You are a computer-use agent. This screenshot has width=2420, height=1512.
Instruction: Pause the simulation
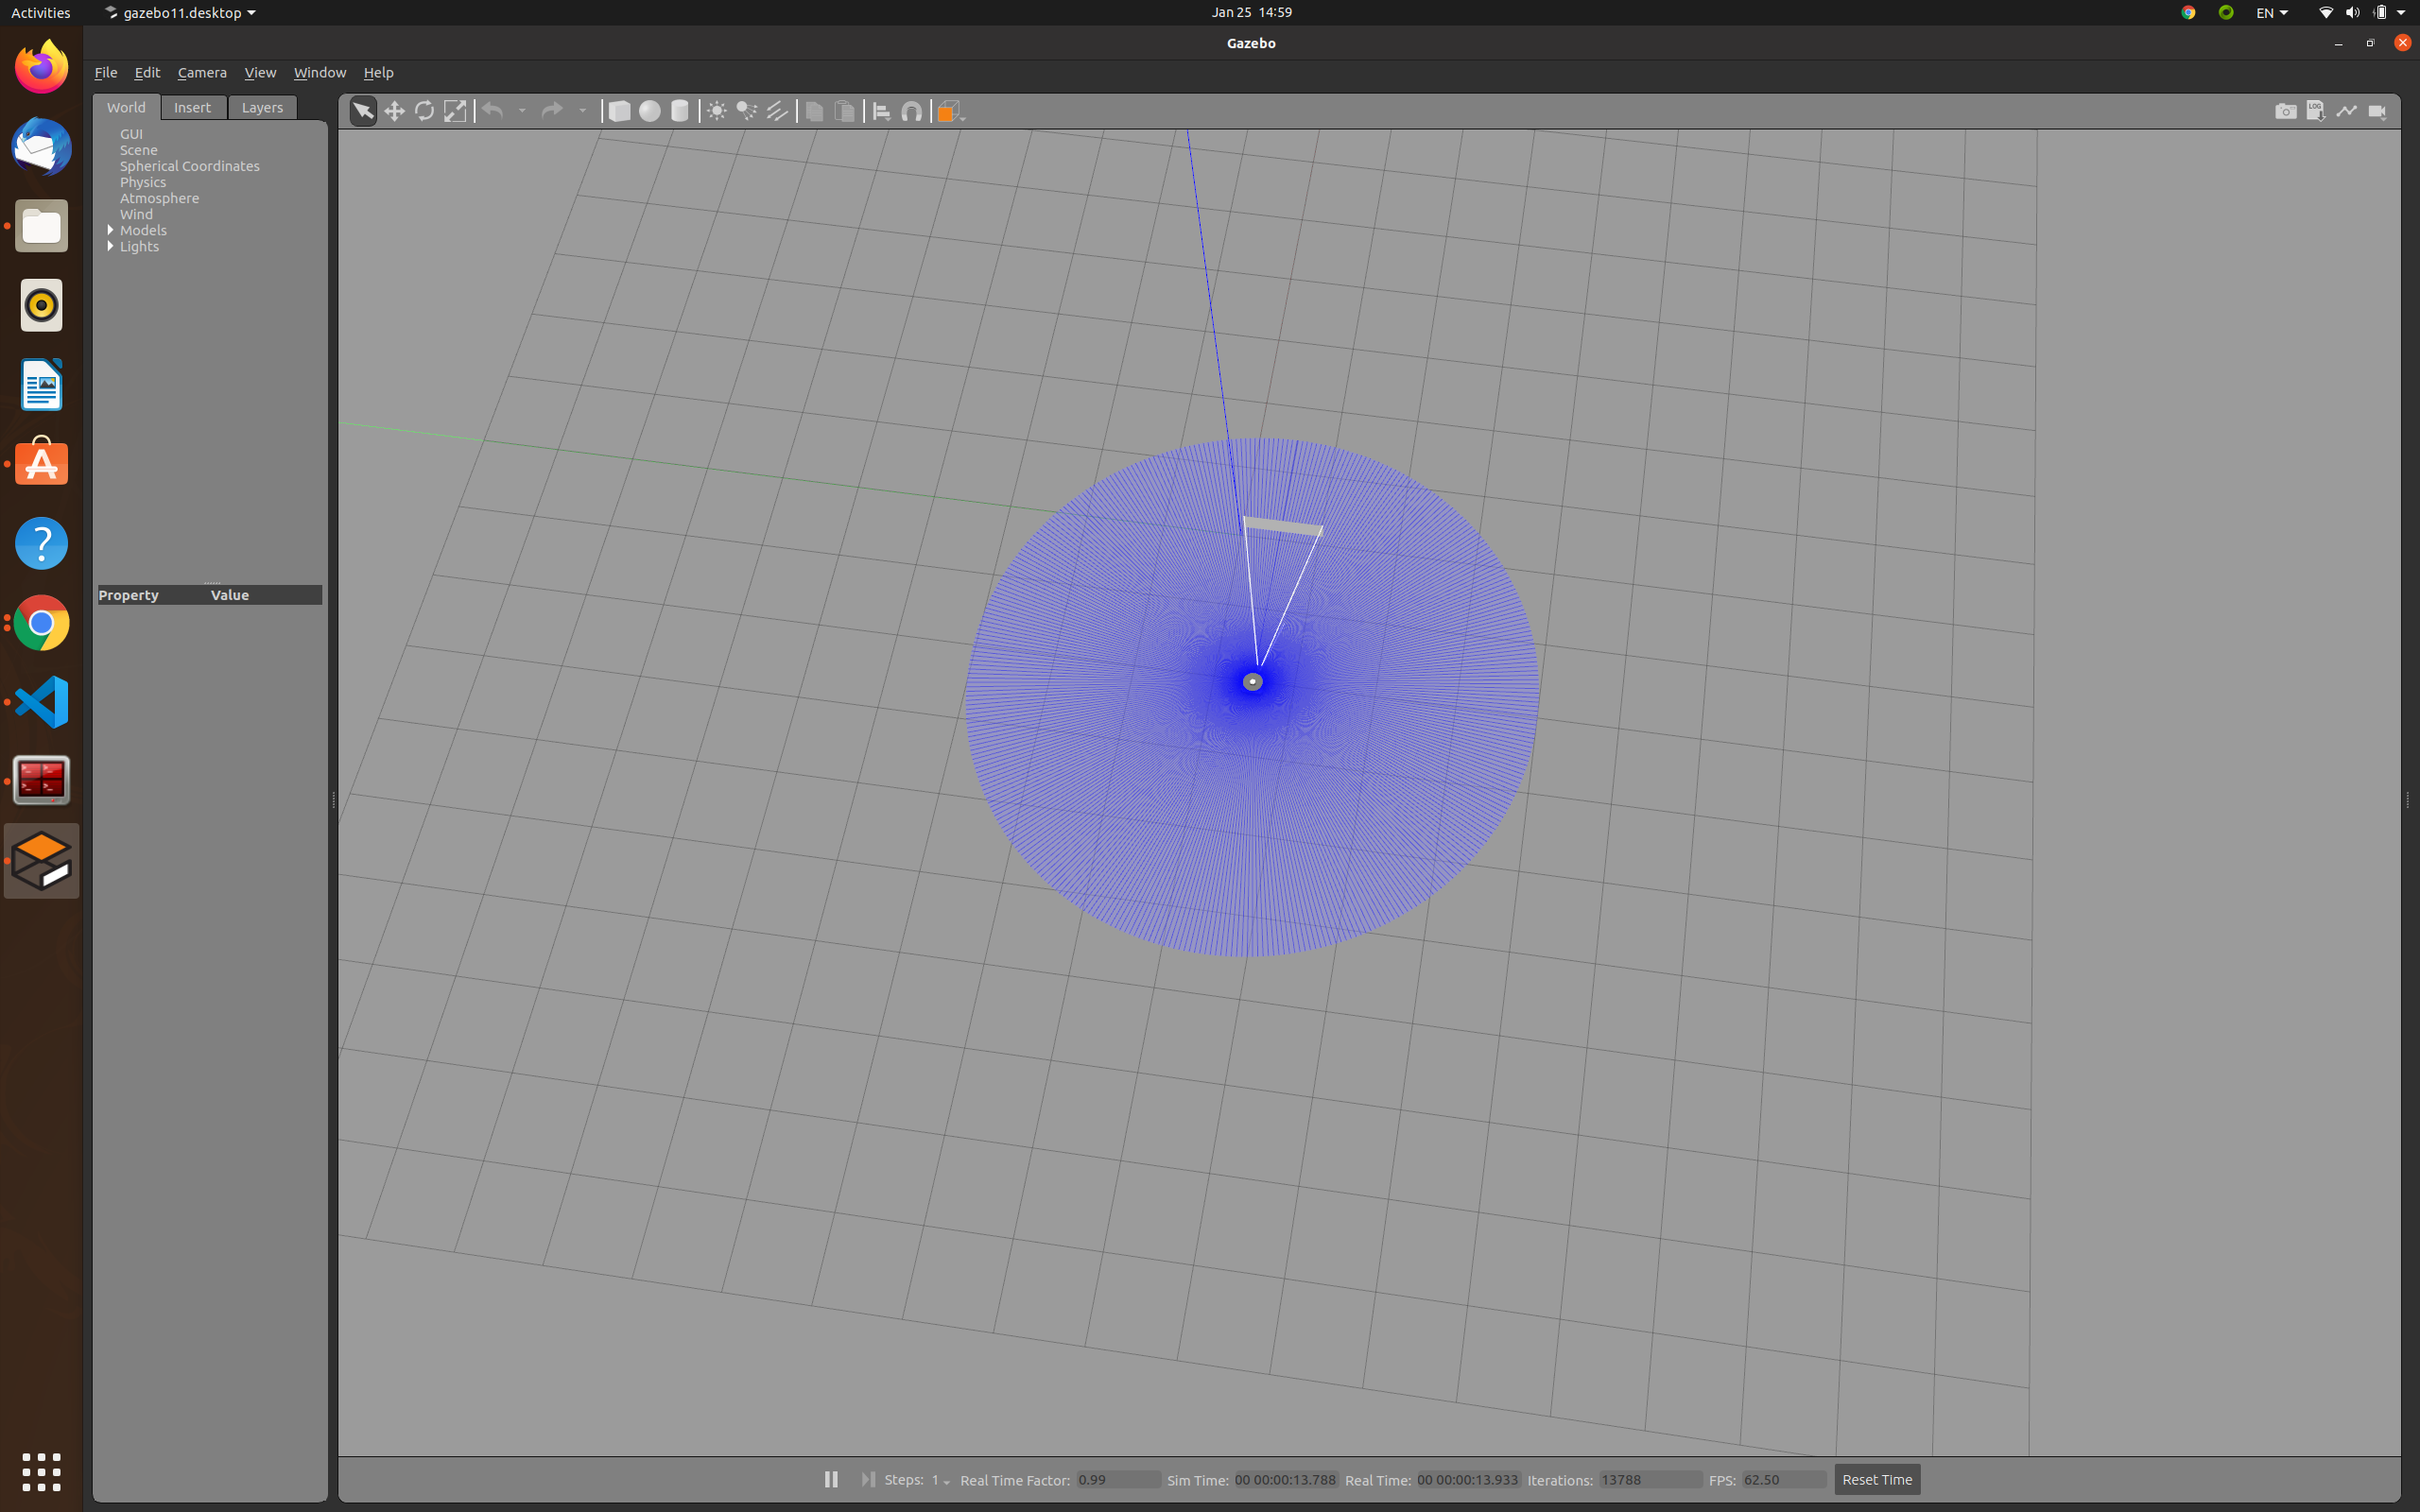coord(831,1479)
